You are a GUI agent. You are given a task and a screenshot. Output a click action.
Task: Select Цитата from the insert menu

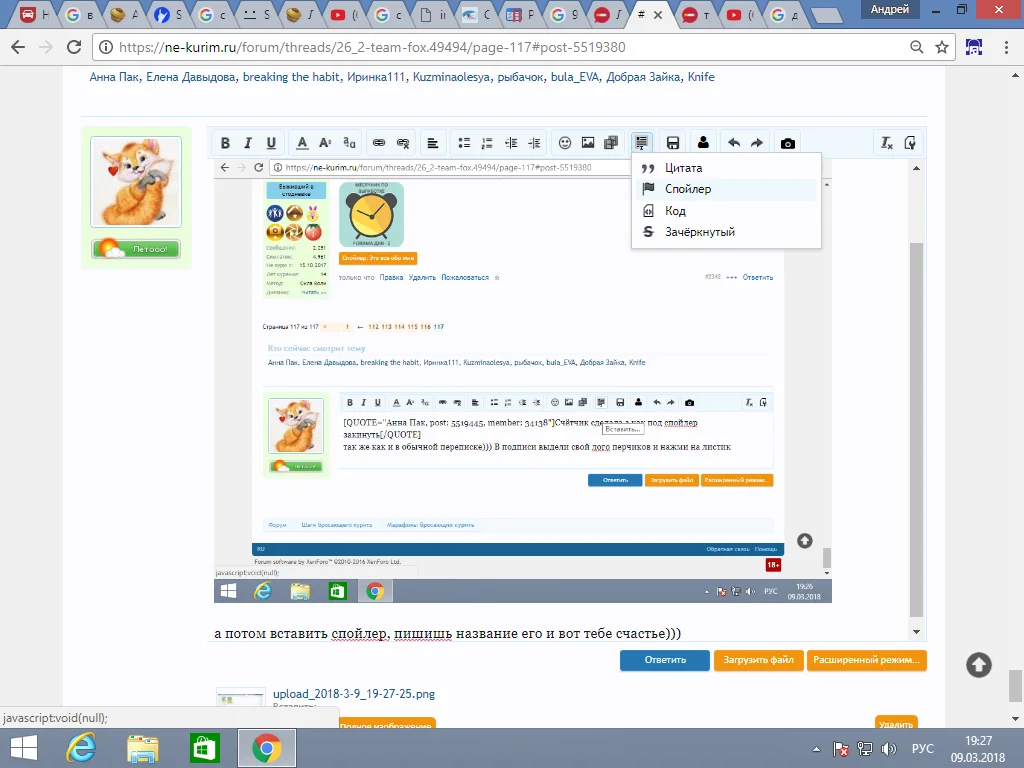[726, 168]
